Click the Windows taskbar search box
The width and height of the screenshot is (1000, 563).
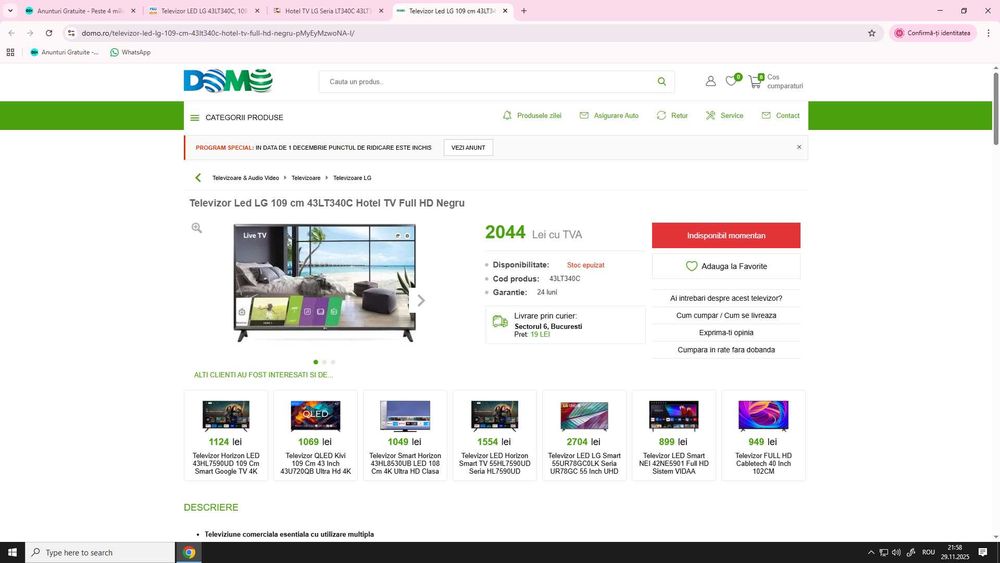100,552
